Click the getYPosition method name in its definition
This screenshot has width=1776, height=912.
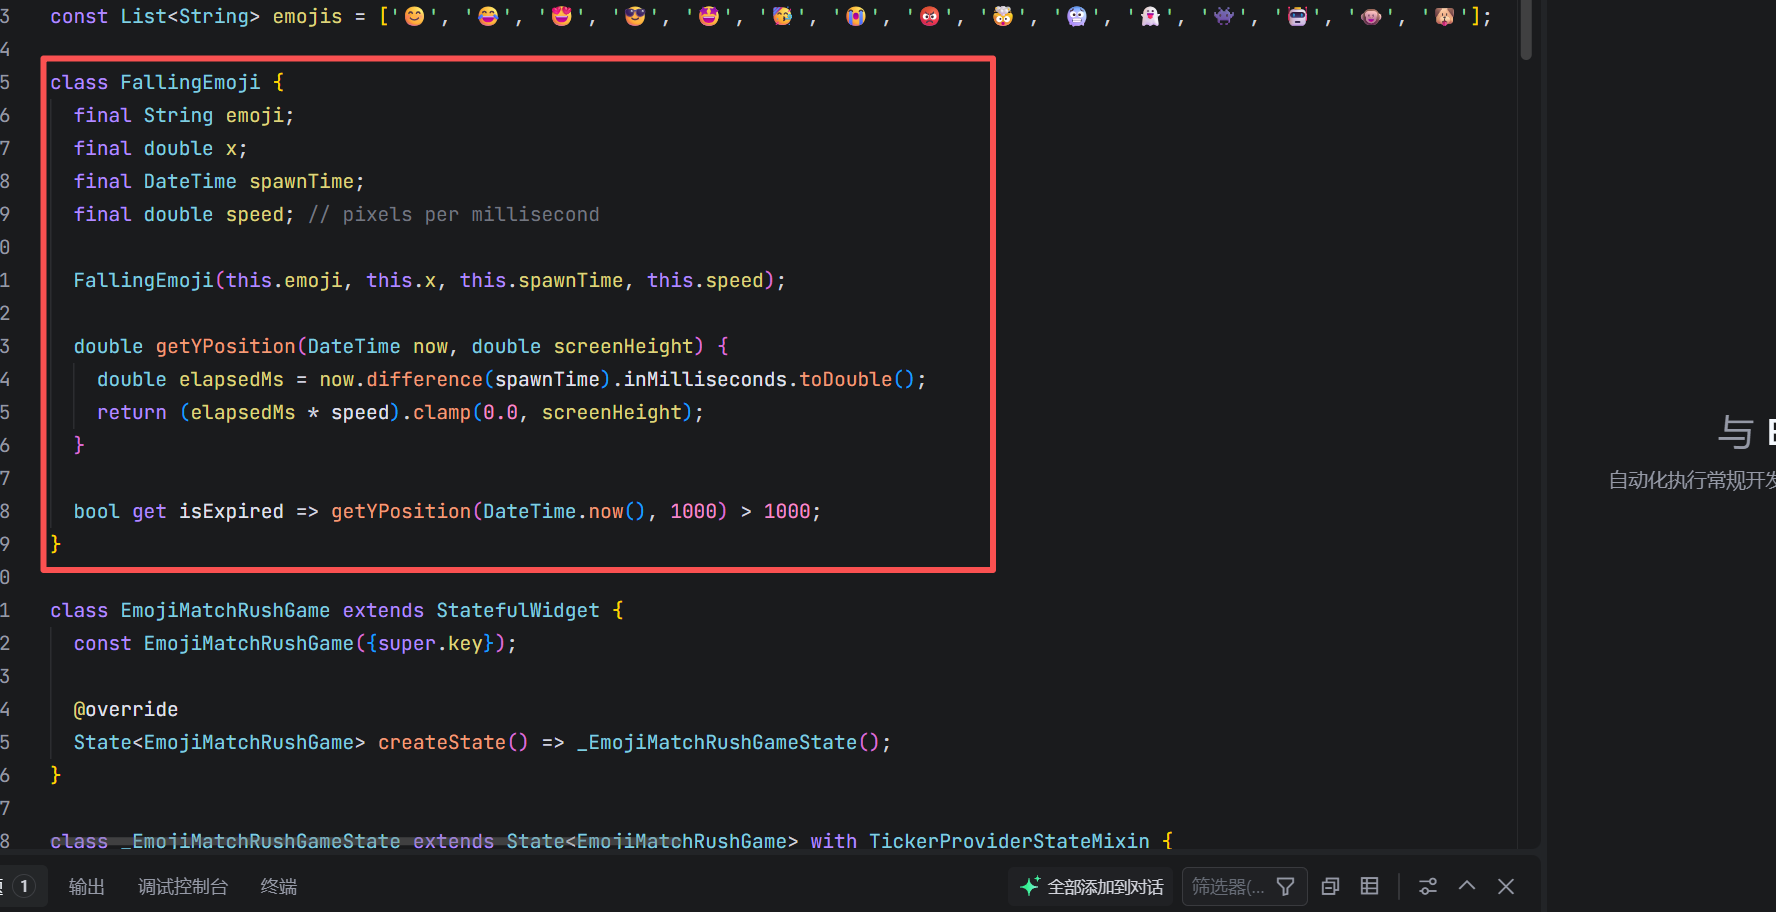click(225, 346)
